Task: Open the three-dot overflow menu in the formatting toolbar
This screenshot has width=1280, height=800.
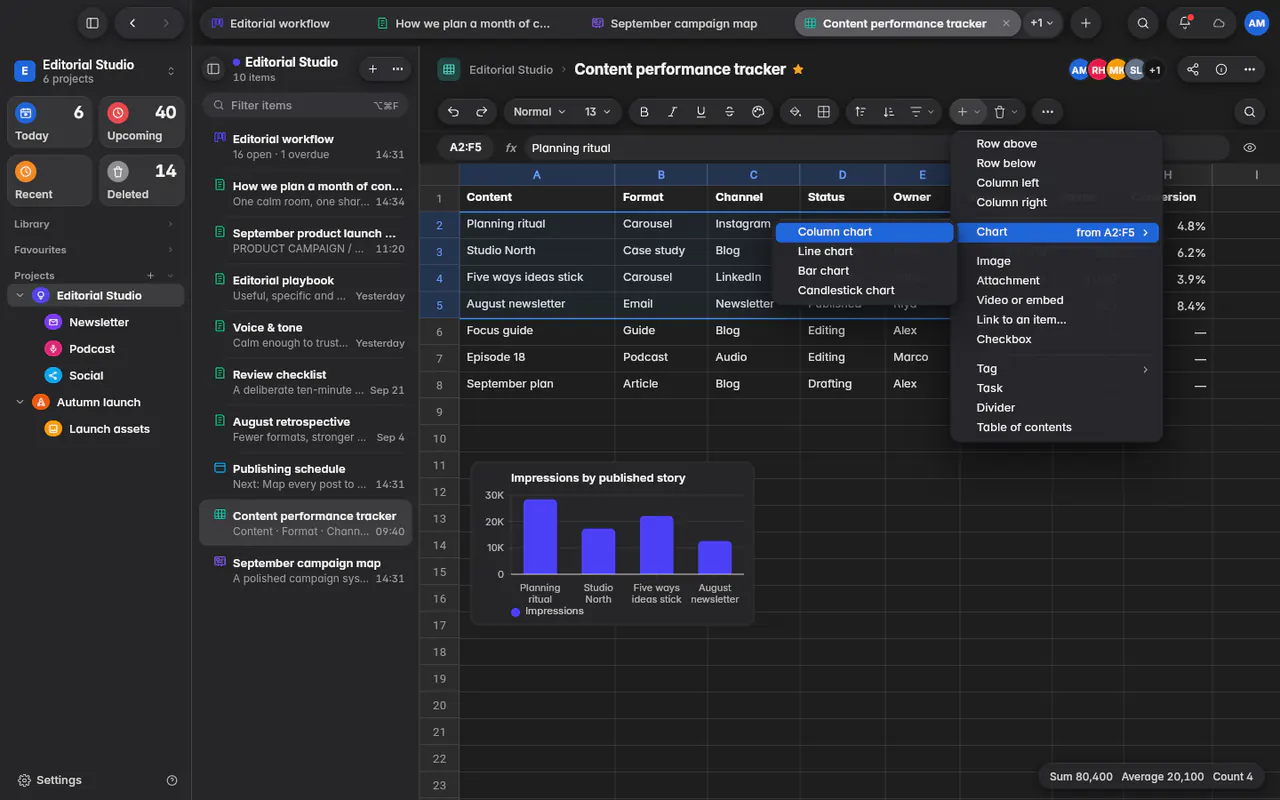Action: click(1047, 112)
